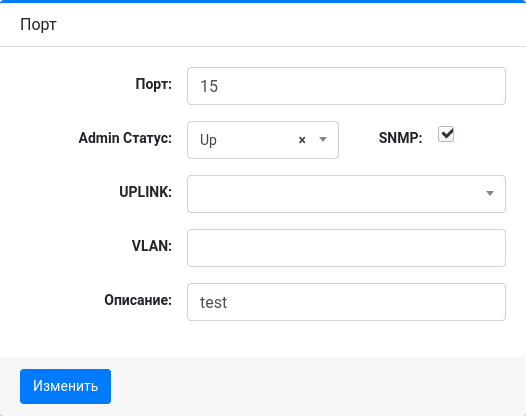
Task: Click the Описание: label
Action: (138, 300)
